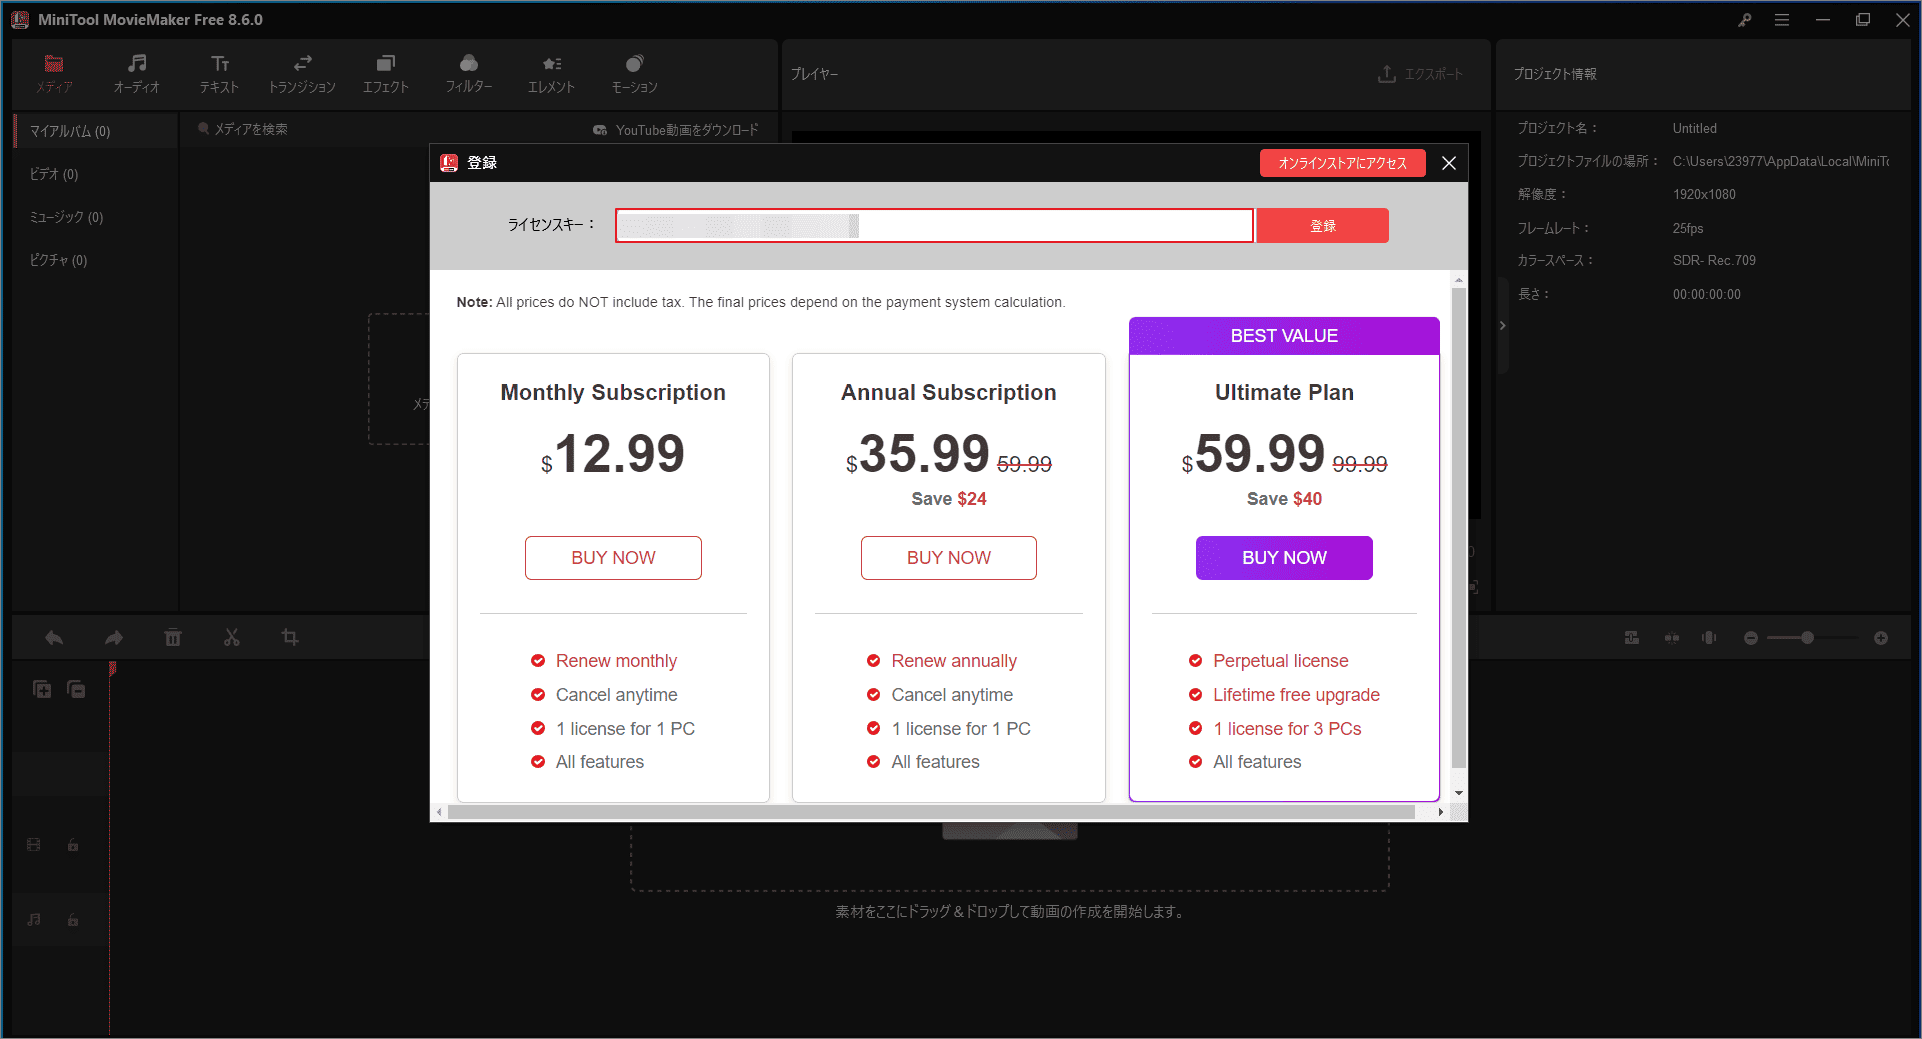The image size is (1922, 1039).
Task: Click the scissors split icon in timeline toolbar
Action: tap(232, 638)
